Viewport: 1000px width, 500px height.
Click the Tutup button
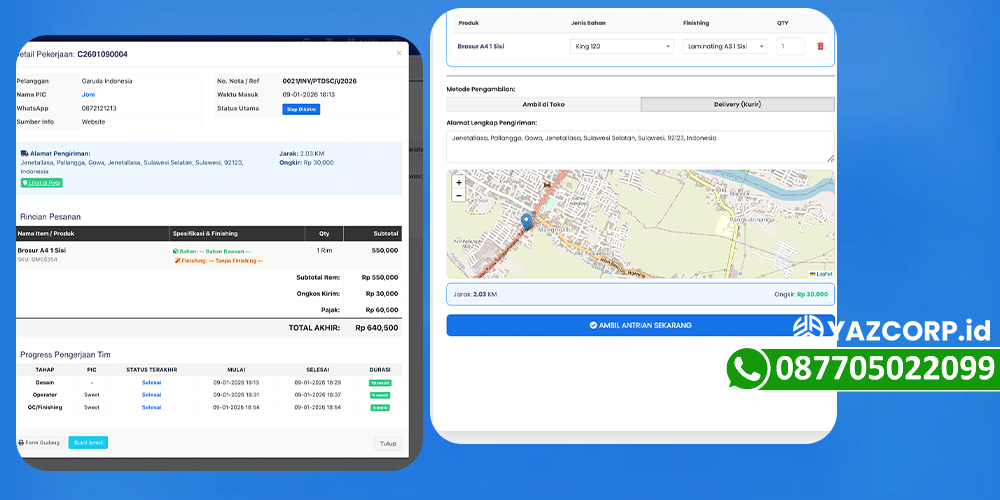(388, 443)
